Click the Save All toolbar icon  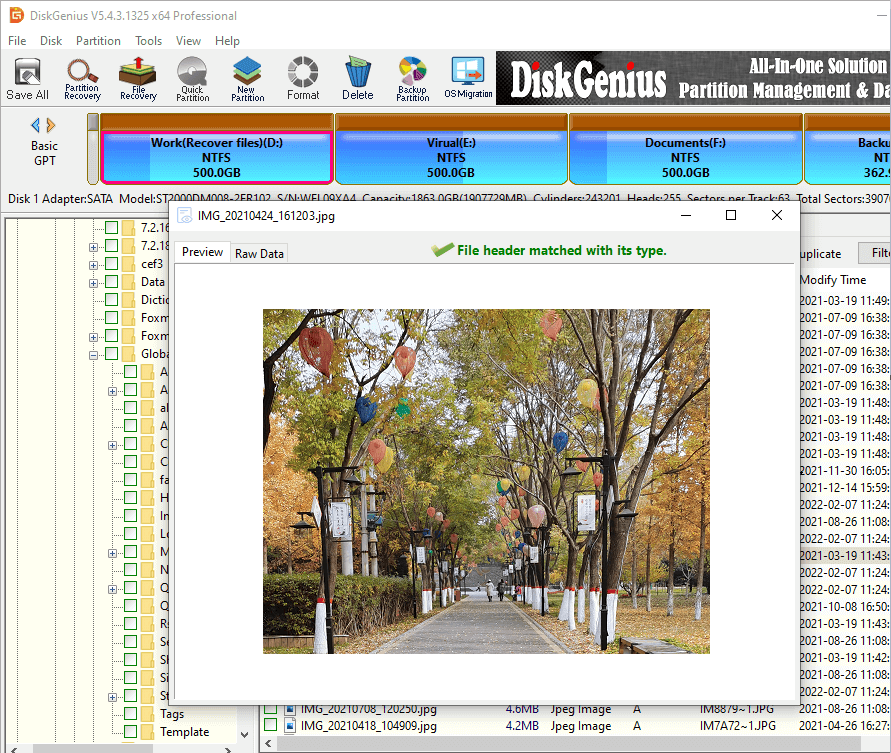tap(27, 78)
